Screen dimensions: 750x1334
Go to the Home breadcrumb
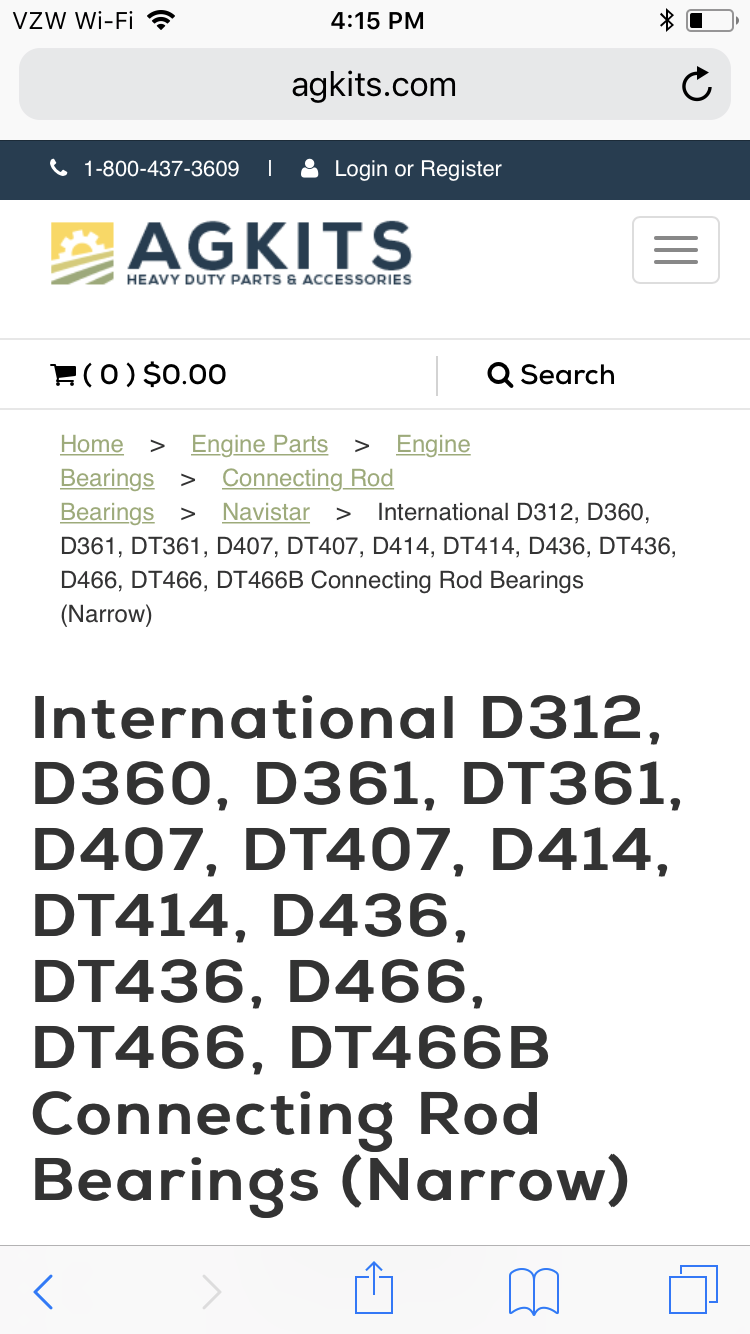[x=92, y=444]
